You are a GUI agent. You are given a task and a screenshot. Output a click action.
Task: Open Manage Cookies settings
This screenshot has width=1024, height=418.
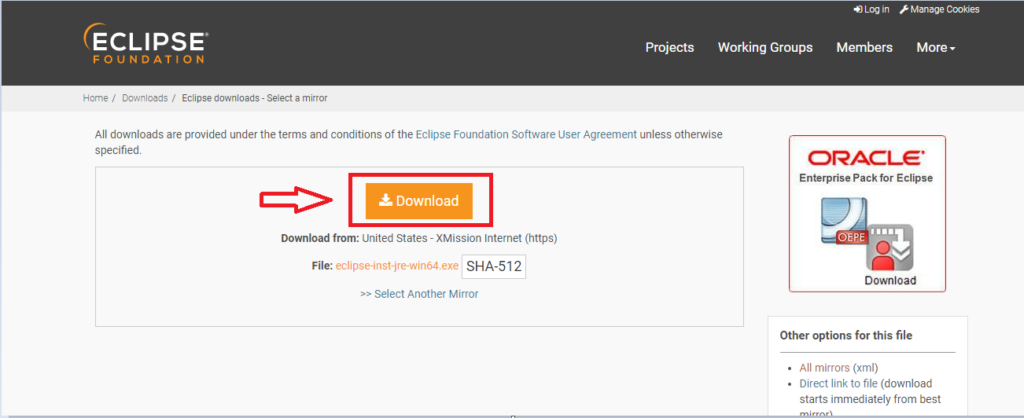pos(939,9)
